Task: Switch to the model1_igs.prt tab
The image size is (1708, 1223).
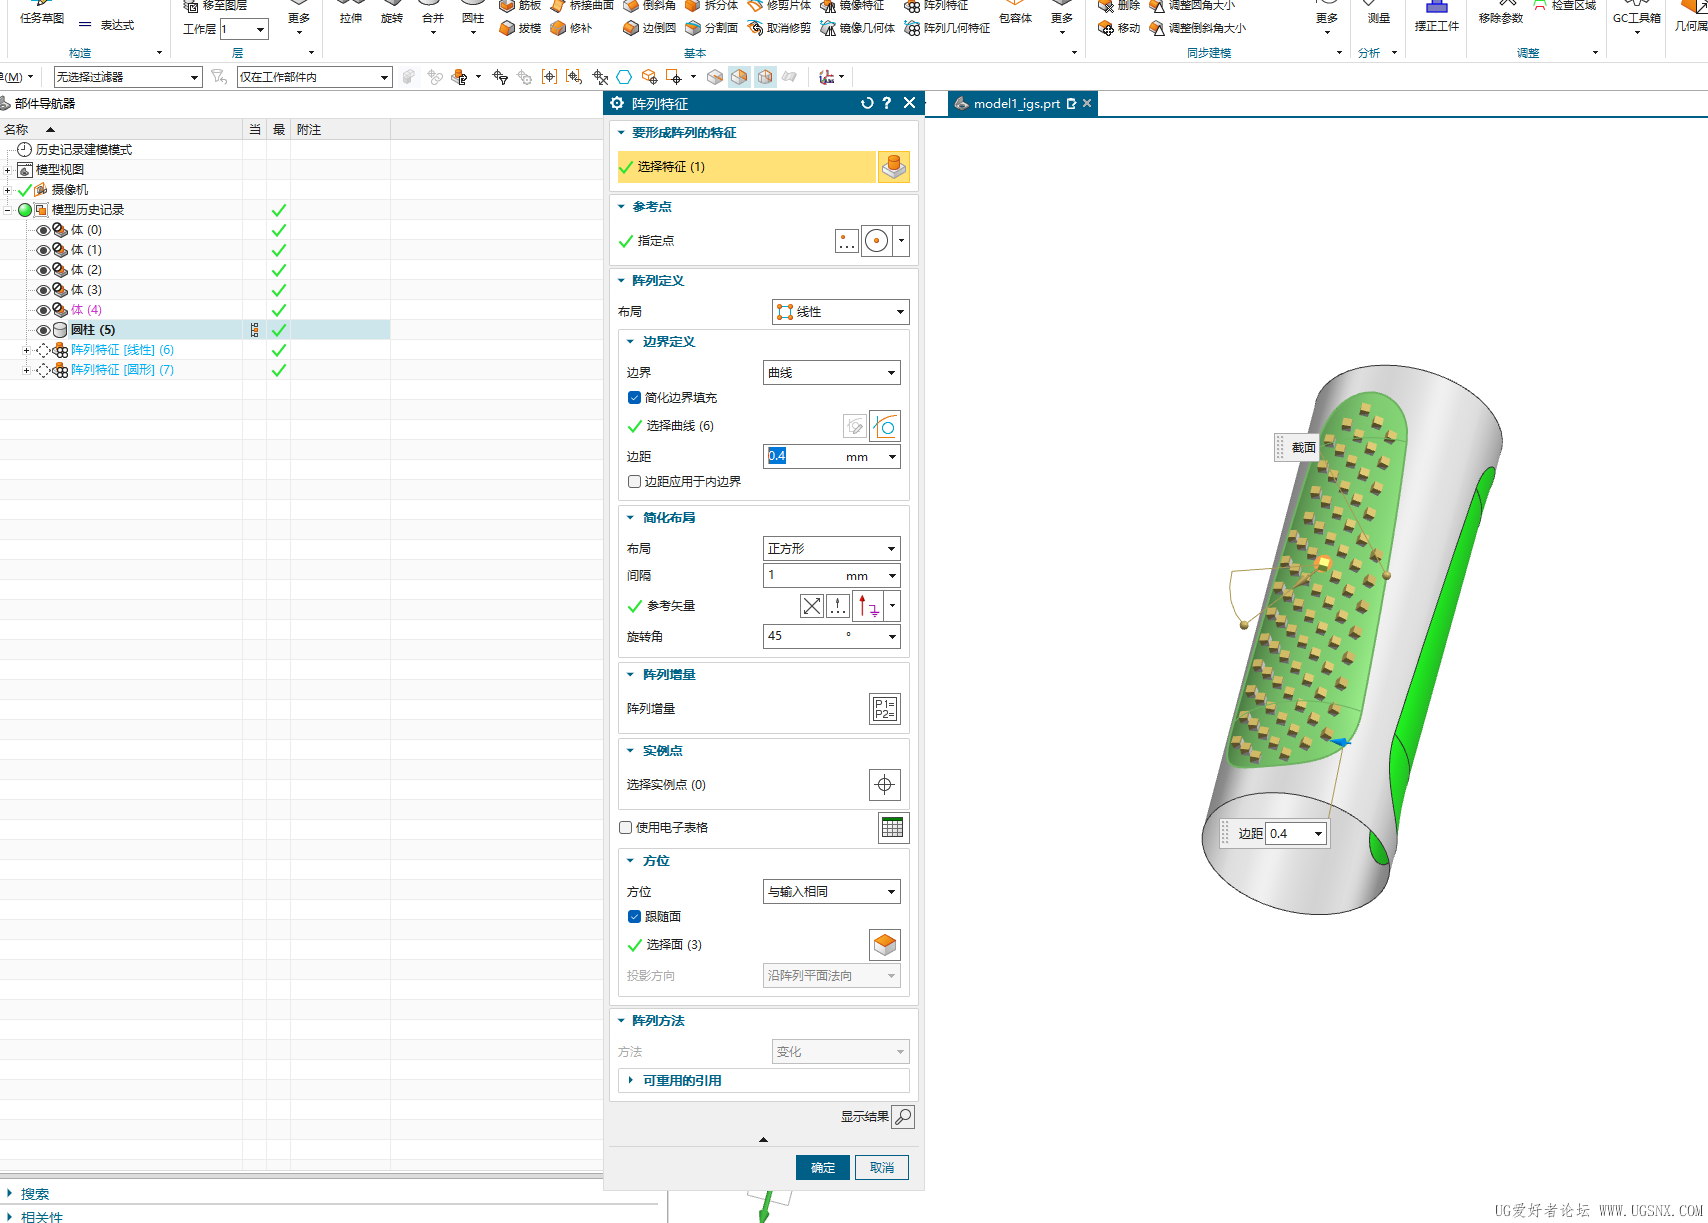Action: pyautogui.click(x=1015, y=103)
